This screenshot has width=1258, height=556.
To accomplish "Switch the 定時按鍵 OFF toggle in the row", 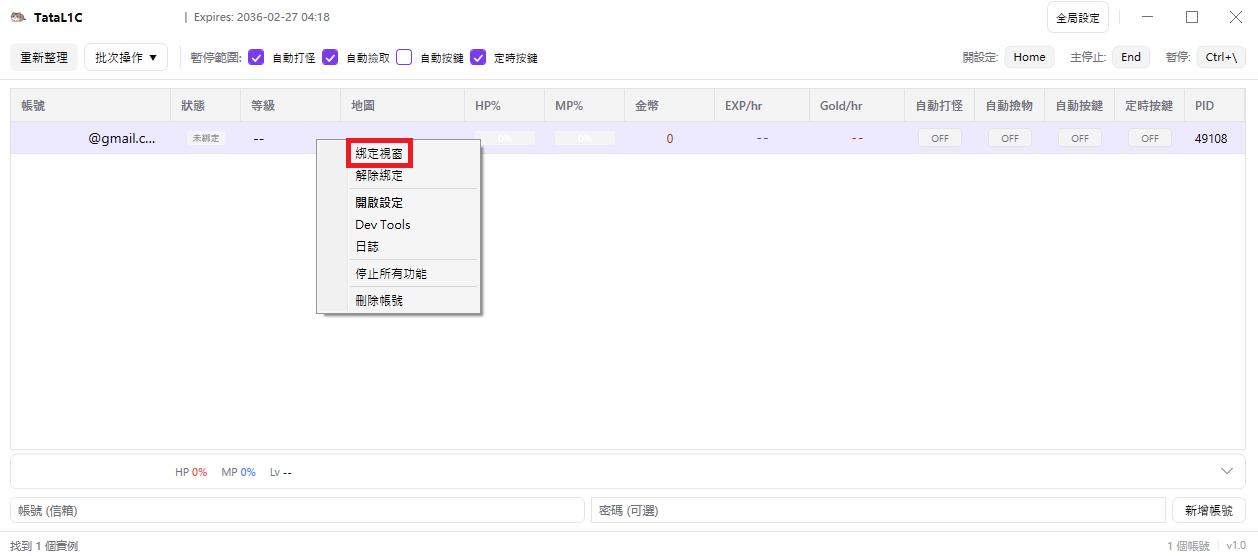I will click(1149, 139).
